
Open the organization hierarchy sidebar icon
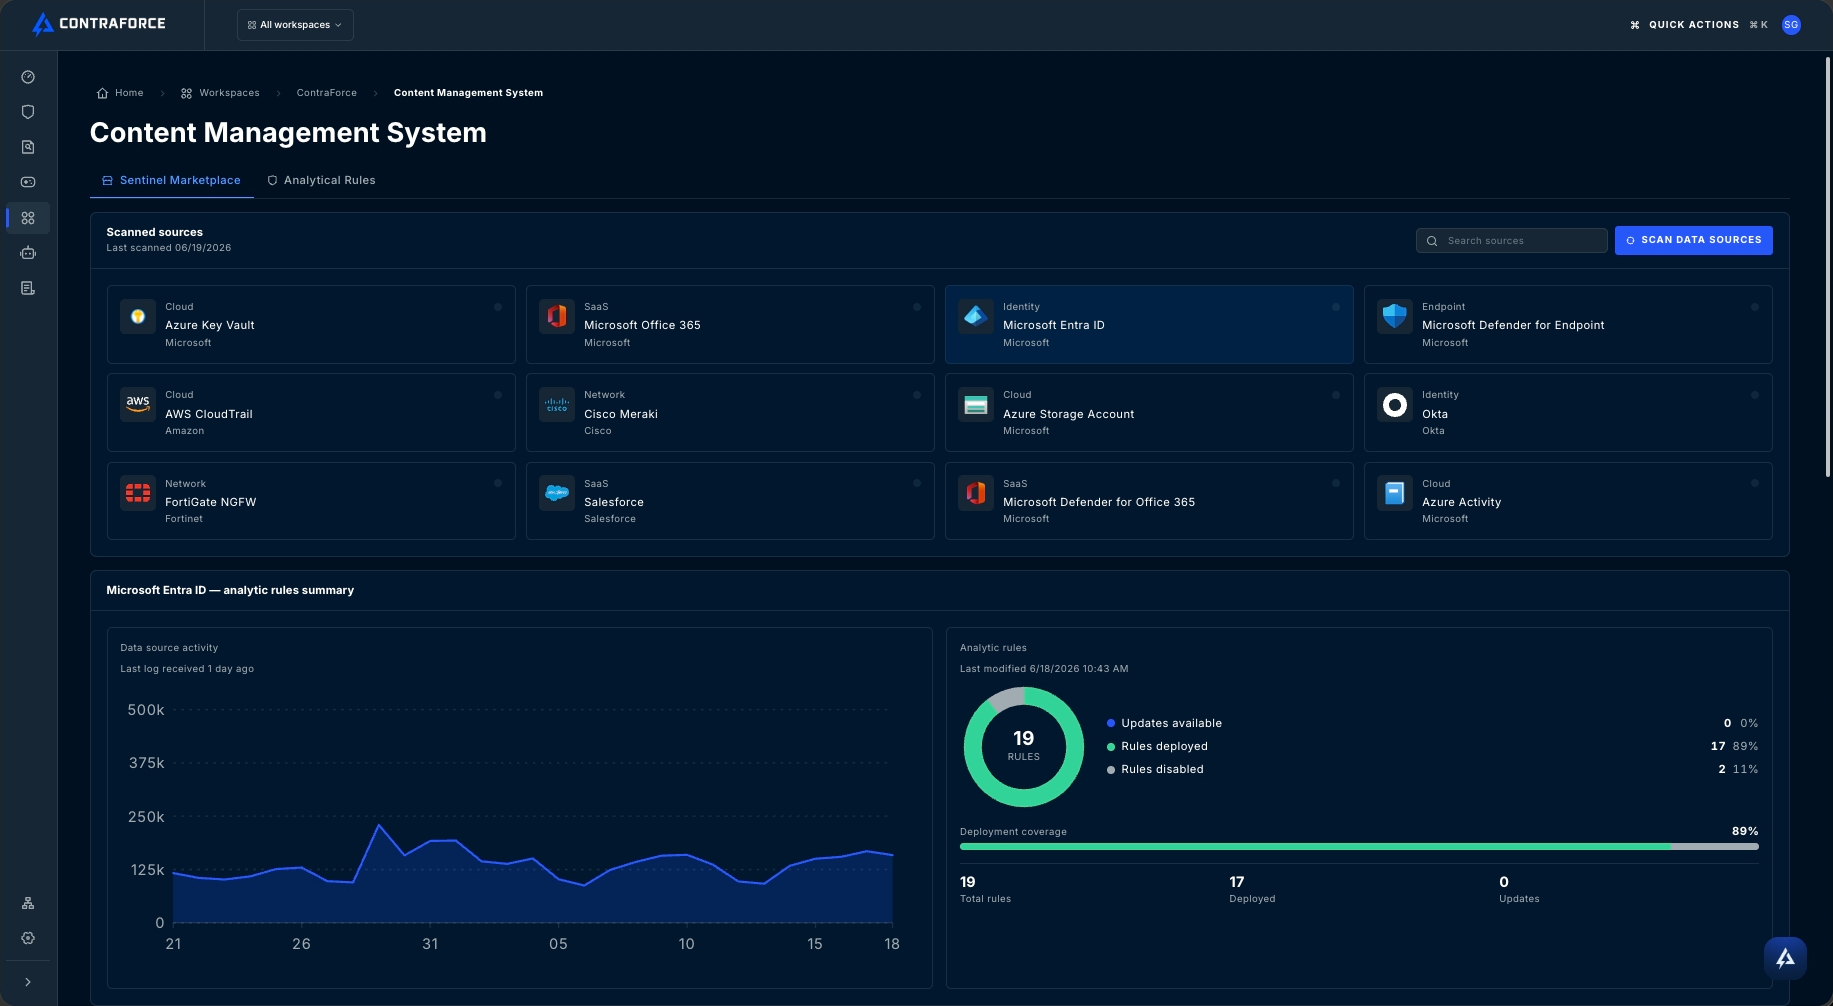click(x=28, y=903)
